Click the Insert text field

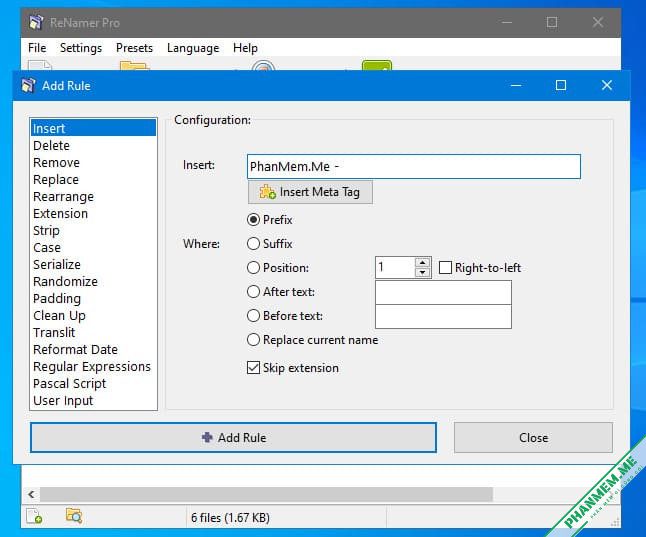coord(414,166)
